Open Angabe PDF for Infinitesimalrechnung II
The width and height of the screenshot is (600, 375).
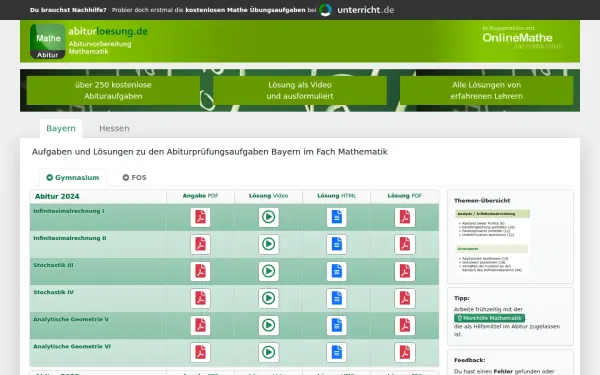pos(201,244)
